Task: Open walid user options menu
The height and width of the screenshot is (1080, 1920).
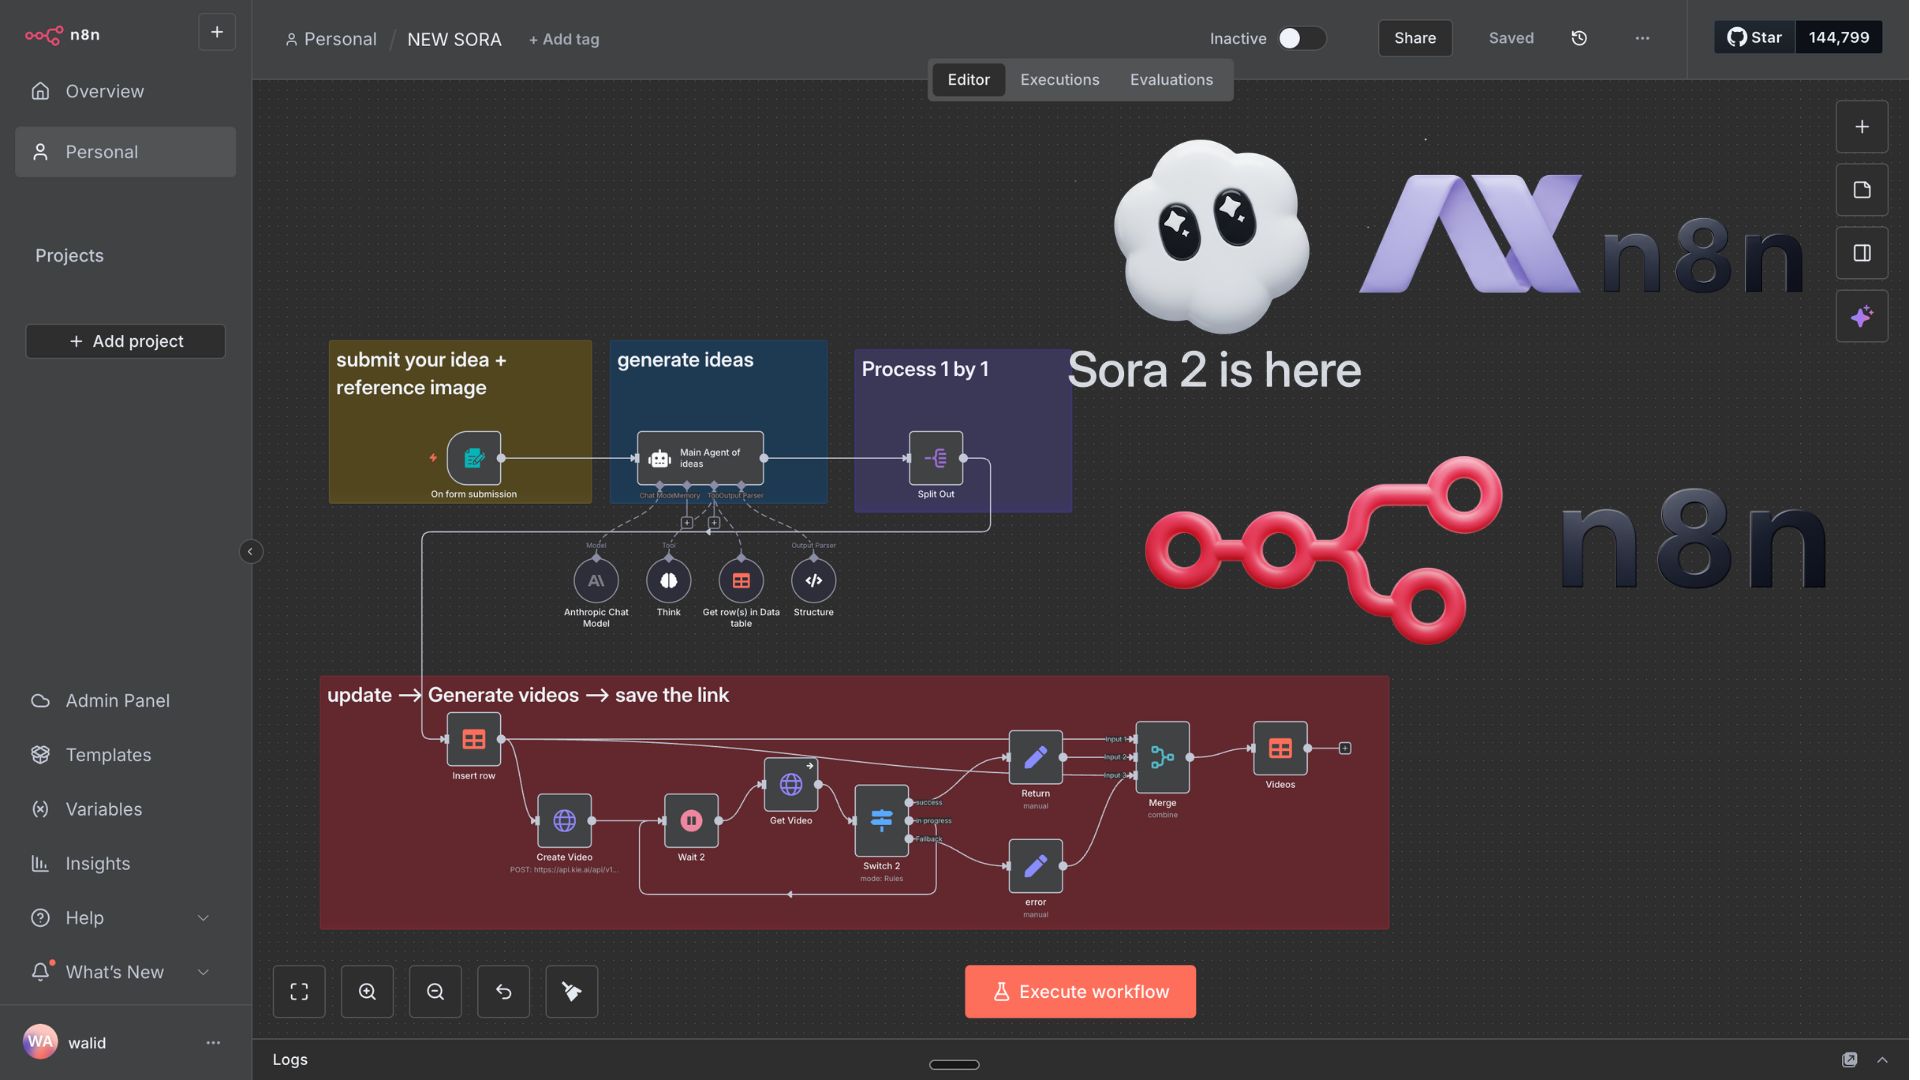Action: tap(213, 1043)
